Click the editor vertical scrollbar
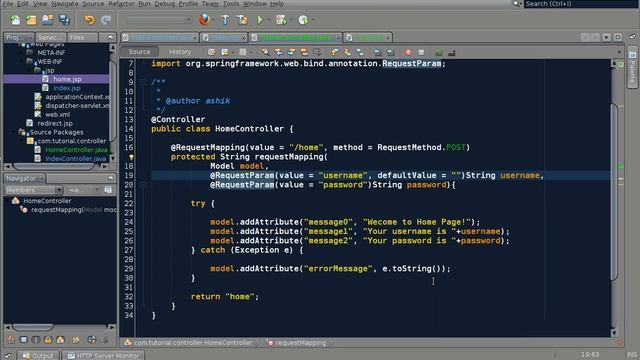Screen dimensions: 640x360 (x=614, y=192)
